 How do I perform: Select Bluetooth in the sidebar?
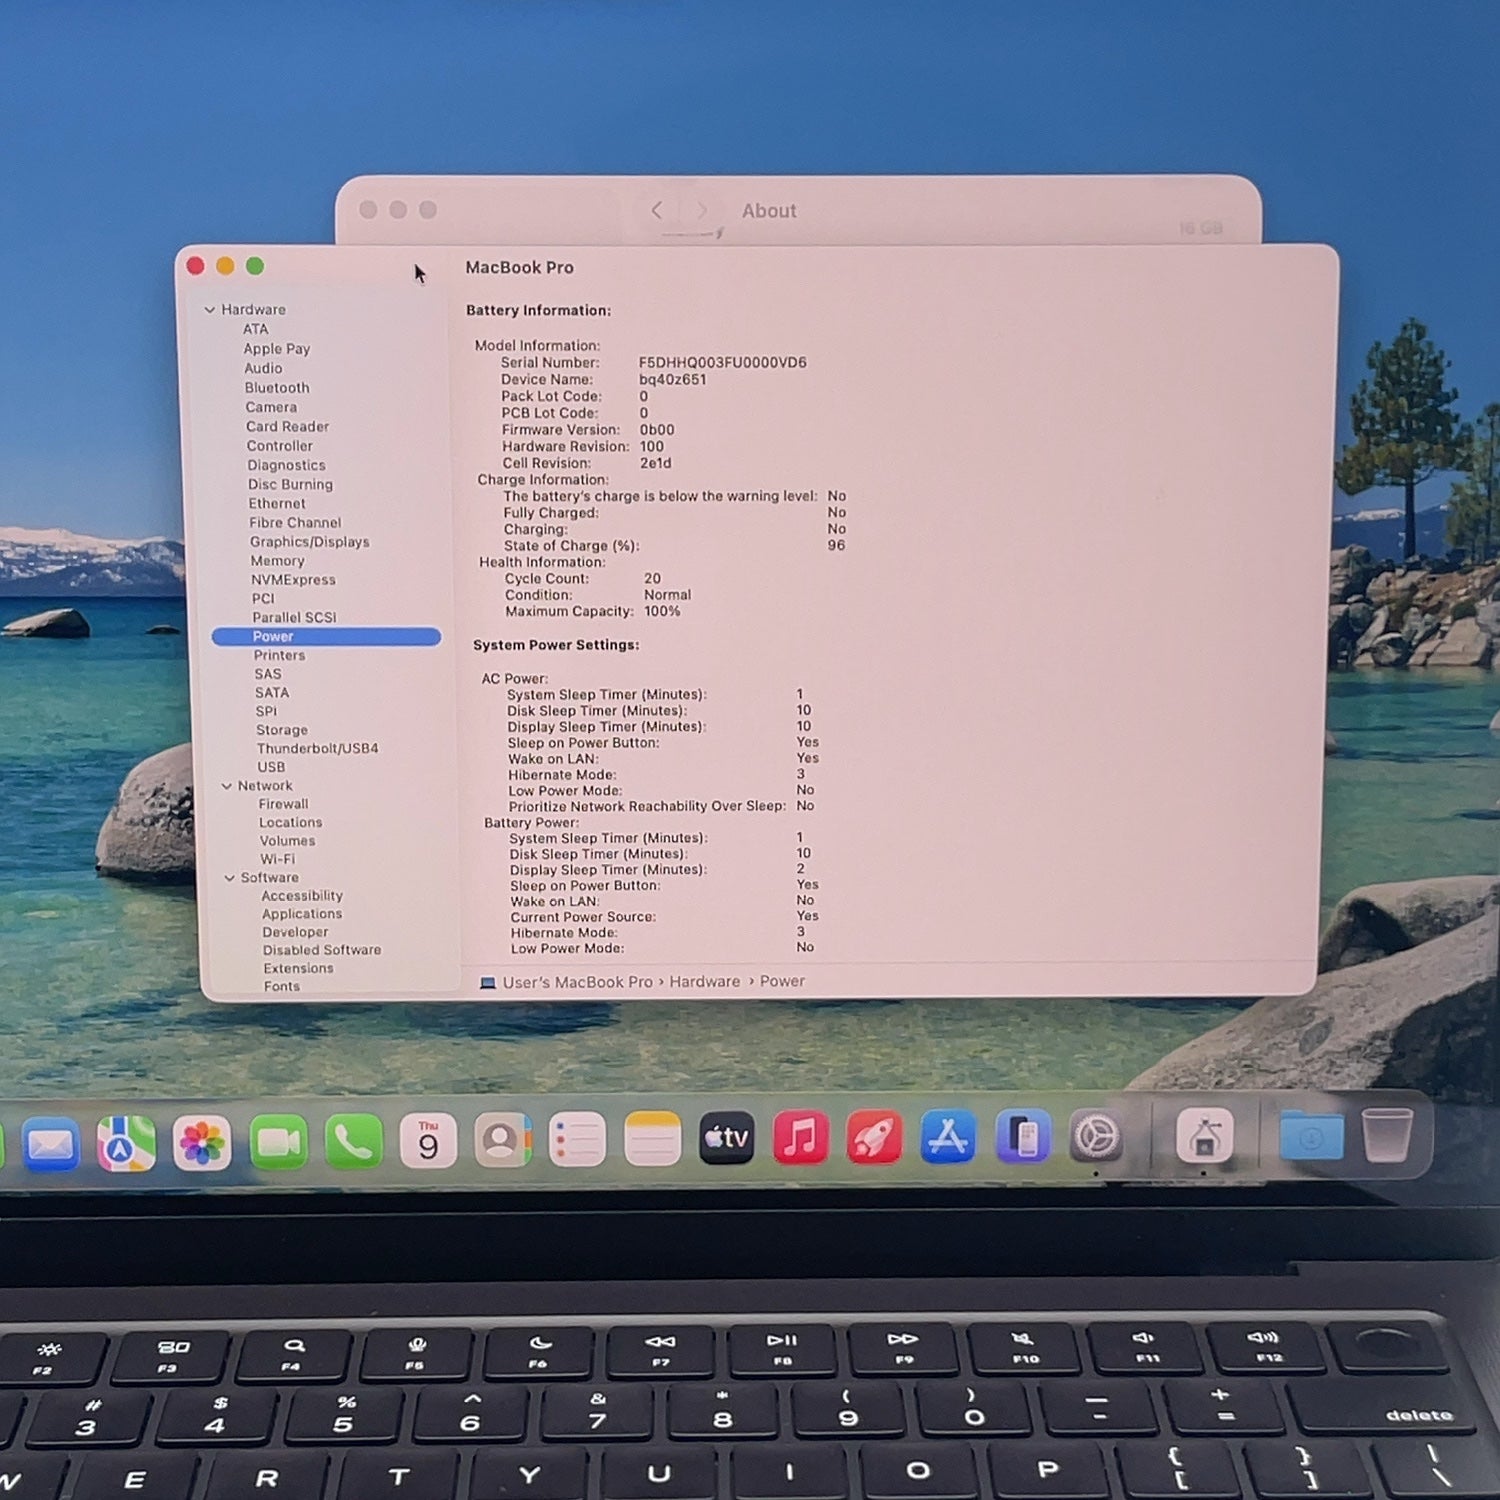pos(277,388)
